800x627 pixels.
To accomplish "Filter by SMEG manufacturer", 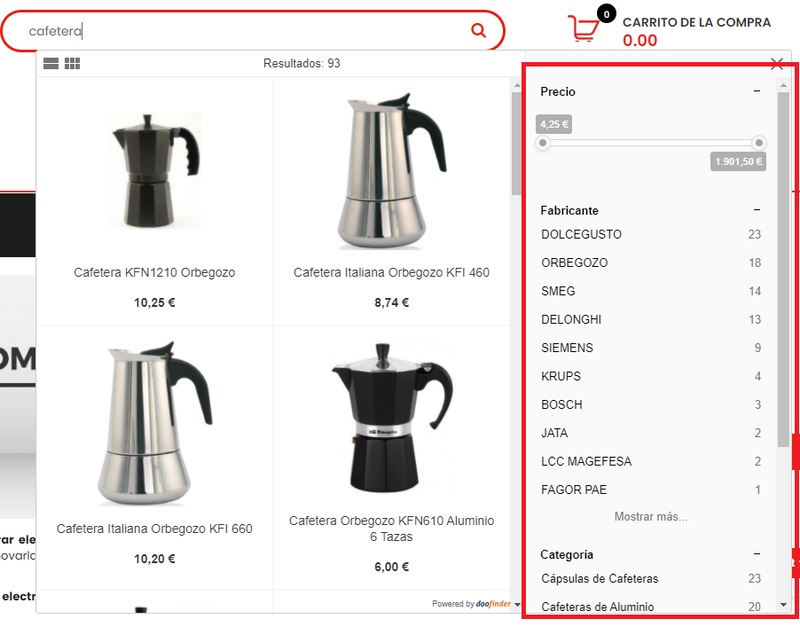I will 651,291.
